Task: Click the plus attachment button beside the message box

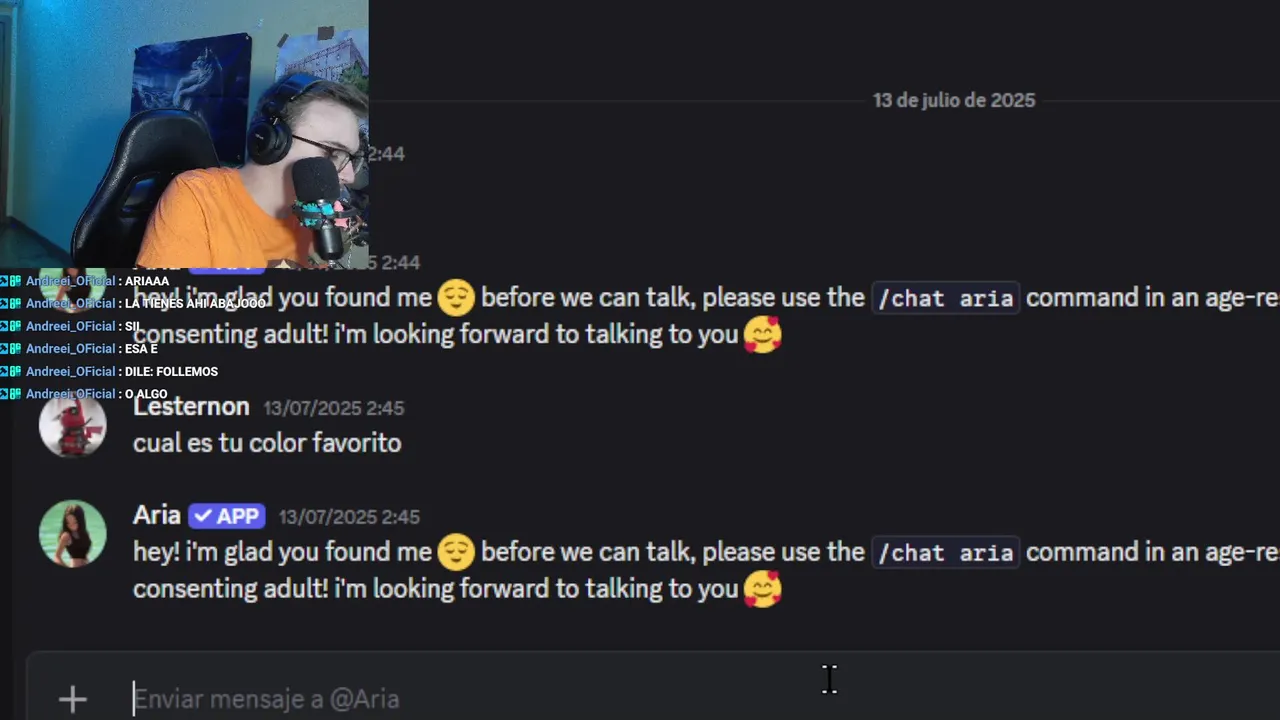Action: tap(72, 699)
